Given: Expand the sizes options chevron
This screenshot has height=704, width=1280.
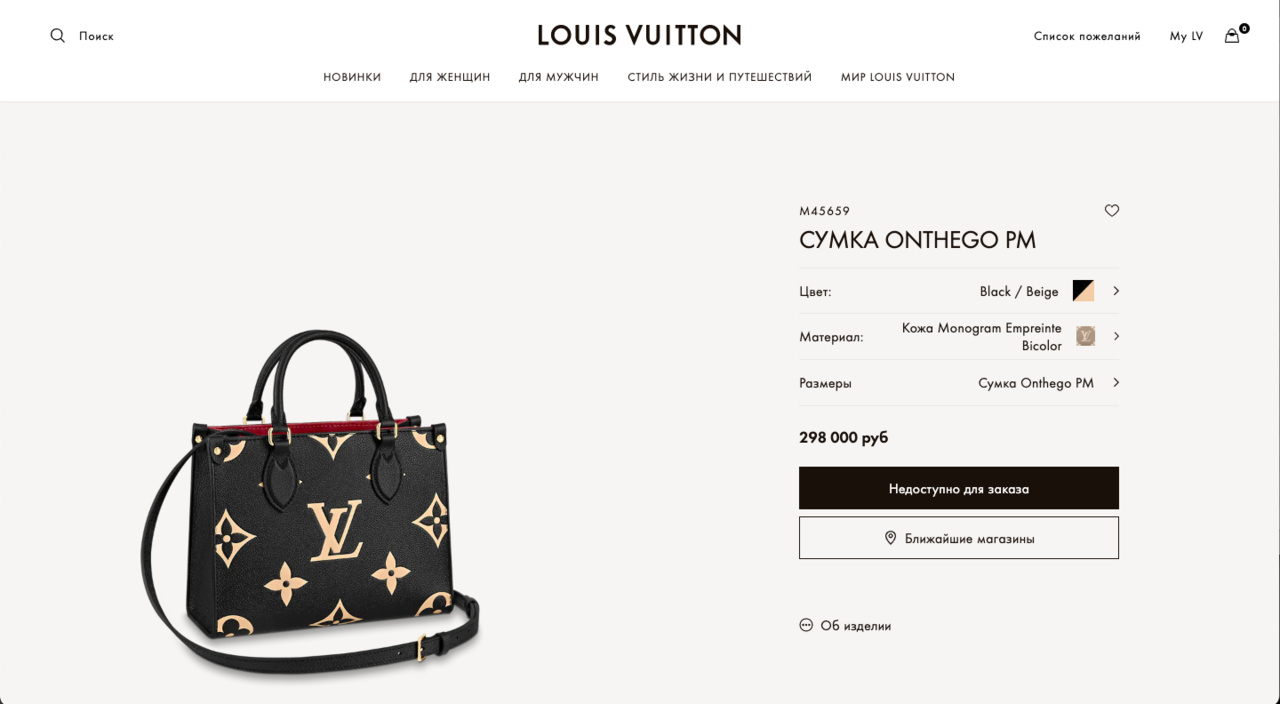Looking at the screenshot, I should tap(1116, 382).
